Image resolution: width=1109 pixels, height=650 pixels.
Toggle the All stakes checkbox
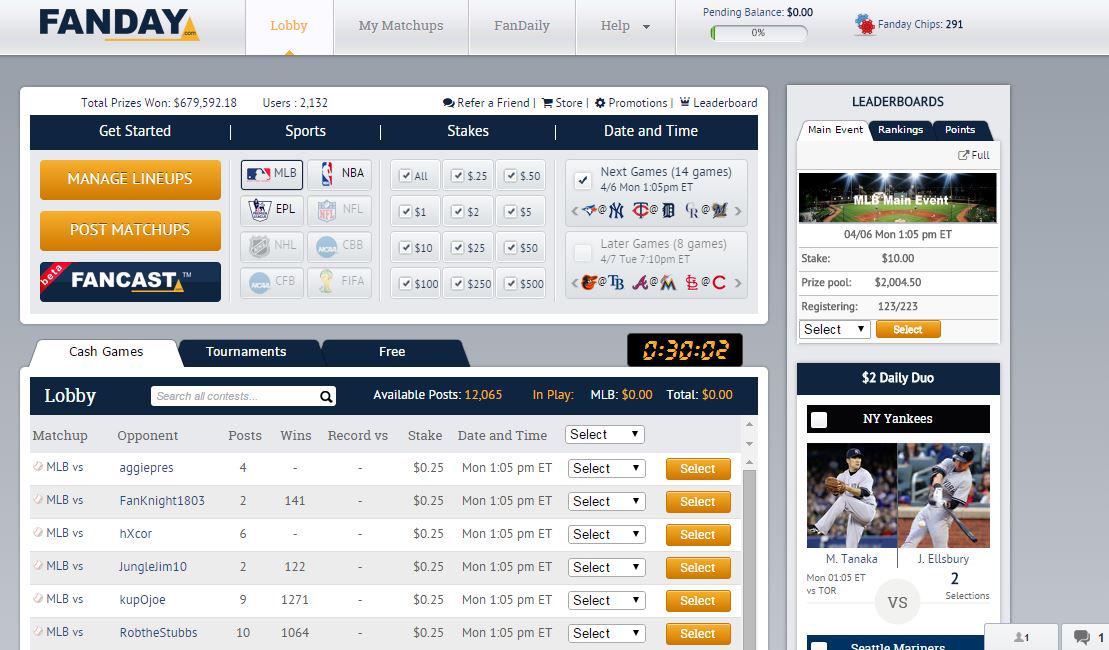click(405, 175)
